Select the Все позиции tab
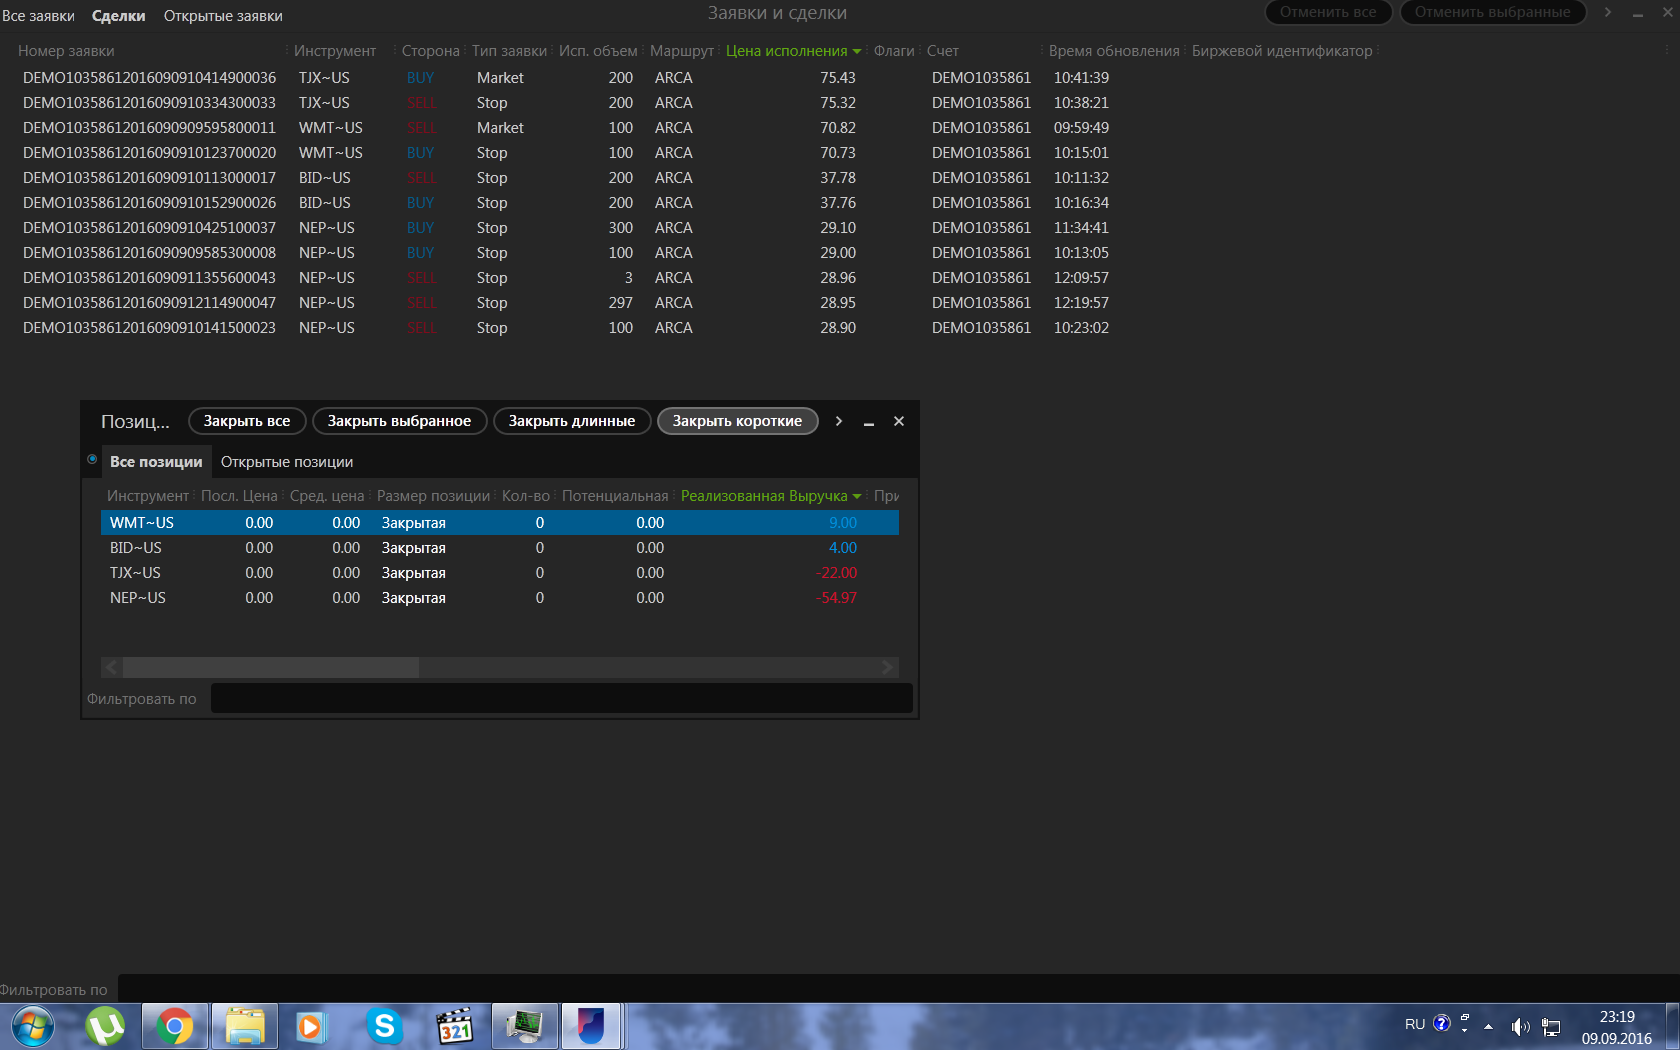The height and width of the screenshot is (1050, 1680). (x=156, y=462)
